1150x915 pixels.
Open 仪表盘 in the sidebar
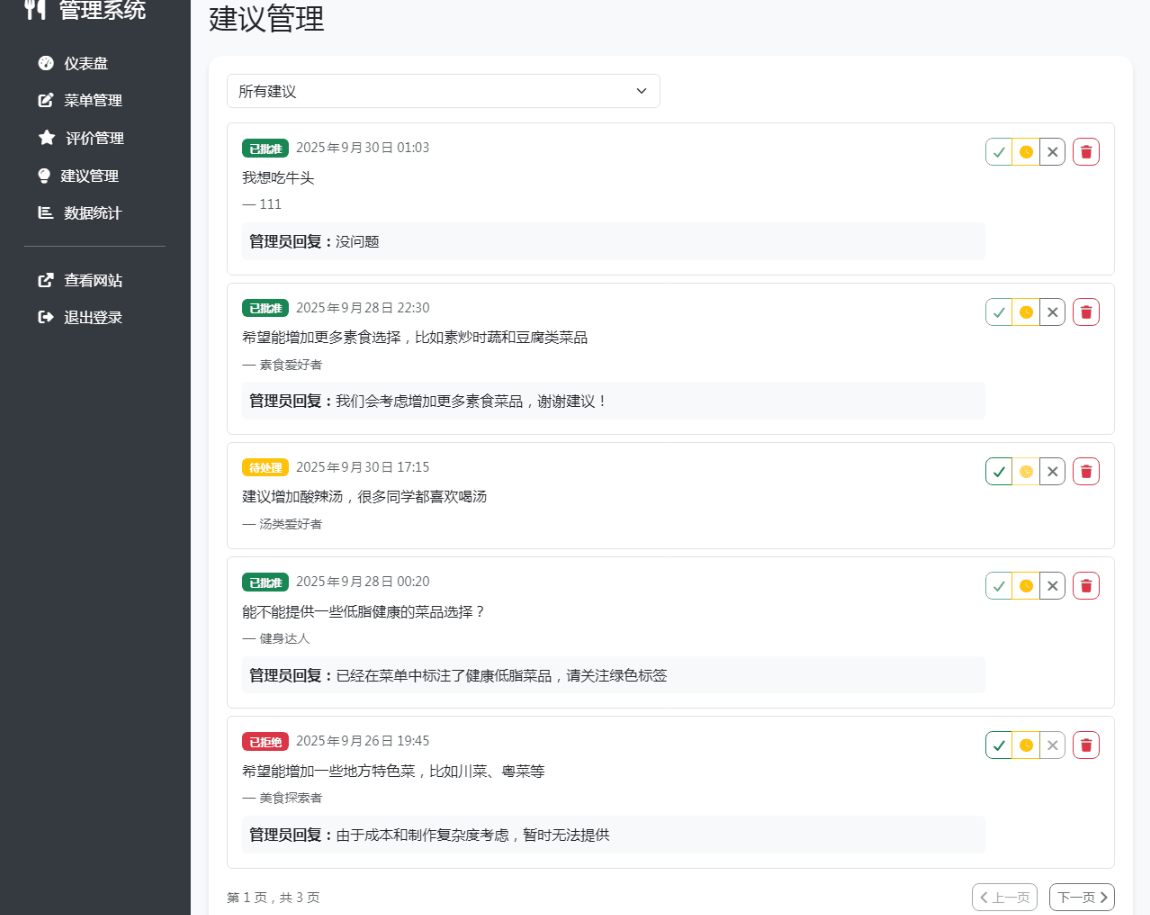coord(85,63)
